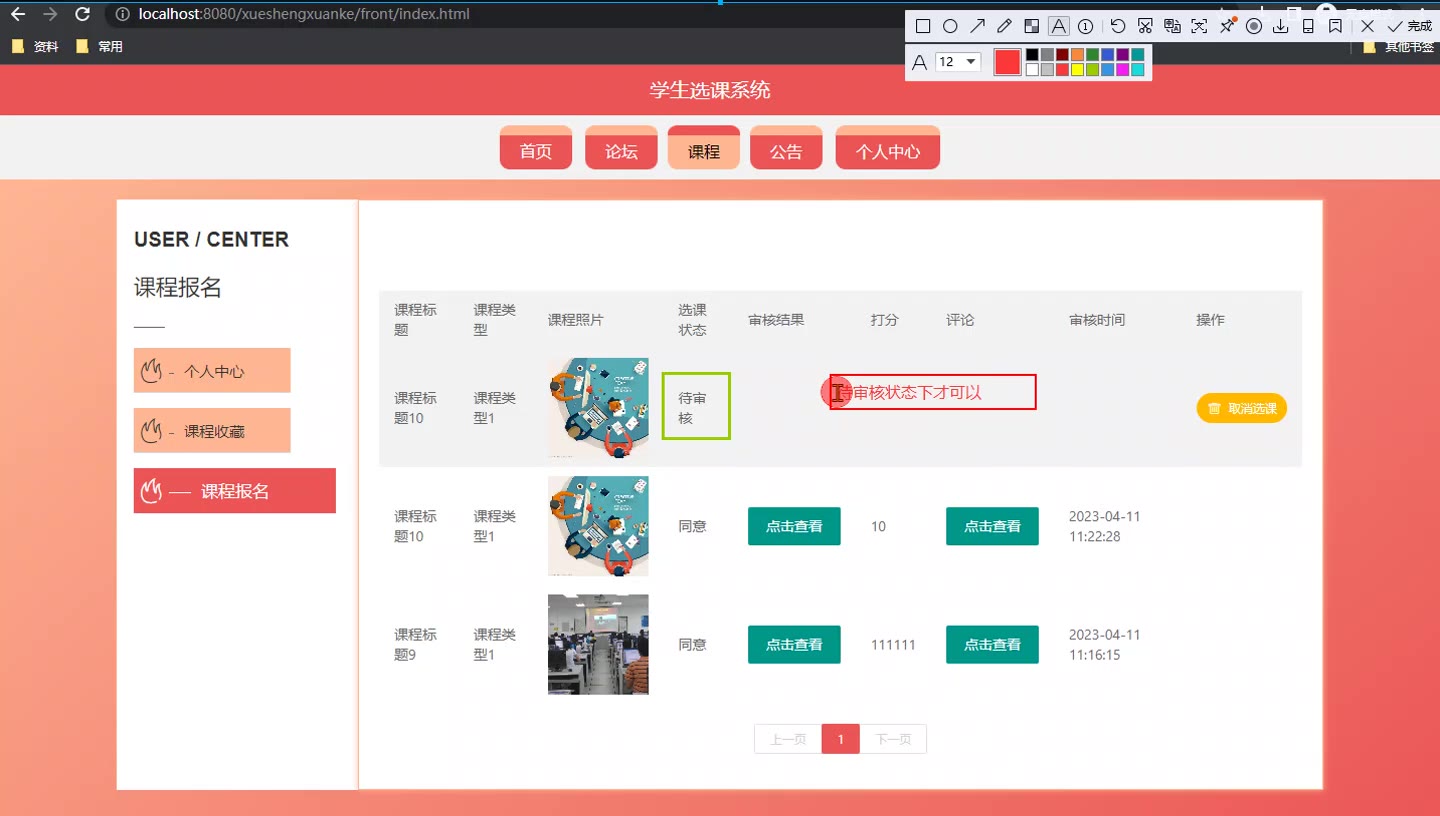Select the rectangle annotation tool
This screenshot has height=816, width=1440.
click(923, 26)
